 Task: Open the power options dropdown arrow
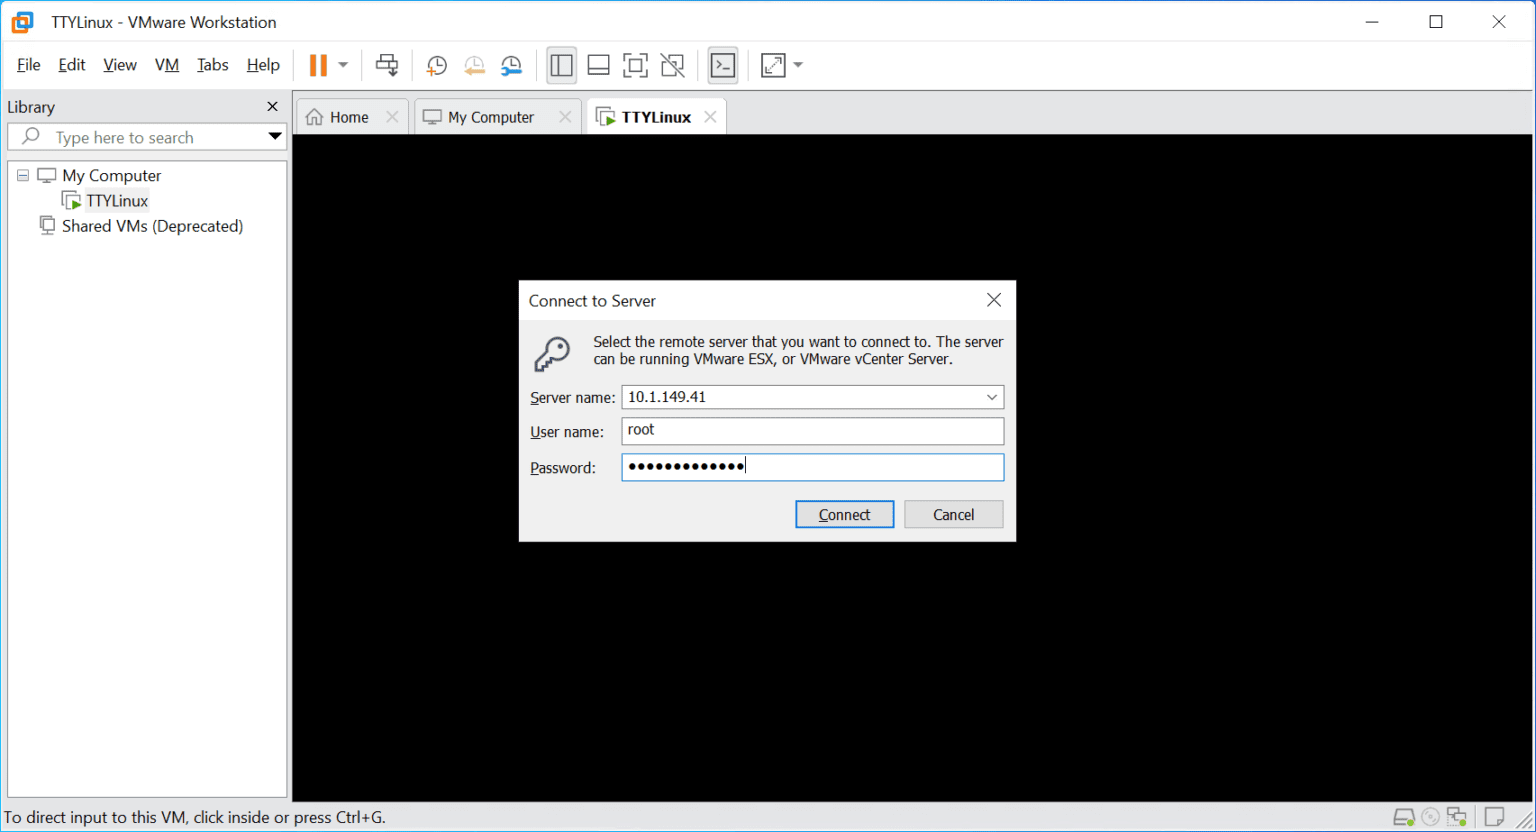tap(343, 65)
